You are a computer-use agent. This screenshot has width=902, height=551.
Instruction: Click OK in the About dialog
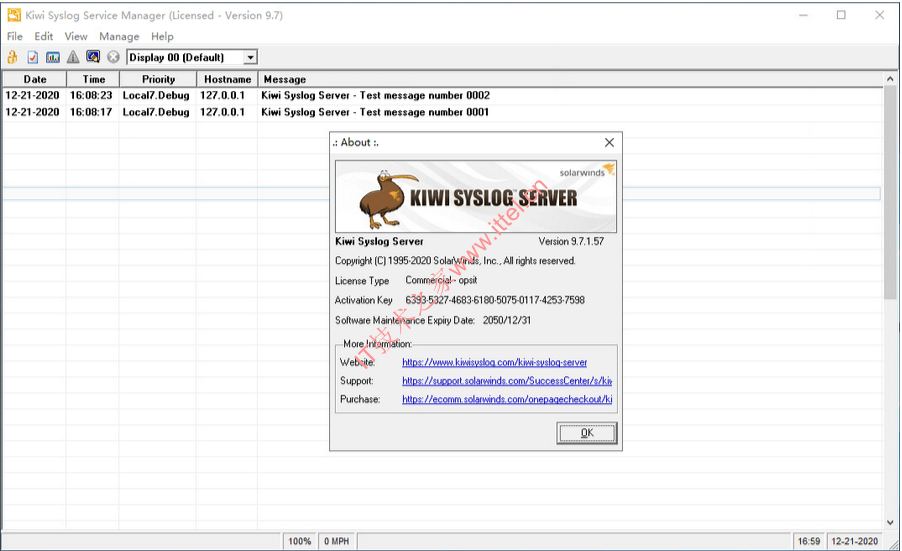point(587,433)
